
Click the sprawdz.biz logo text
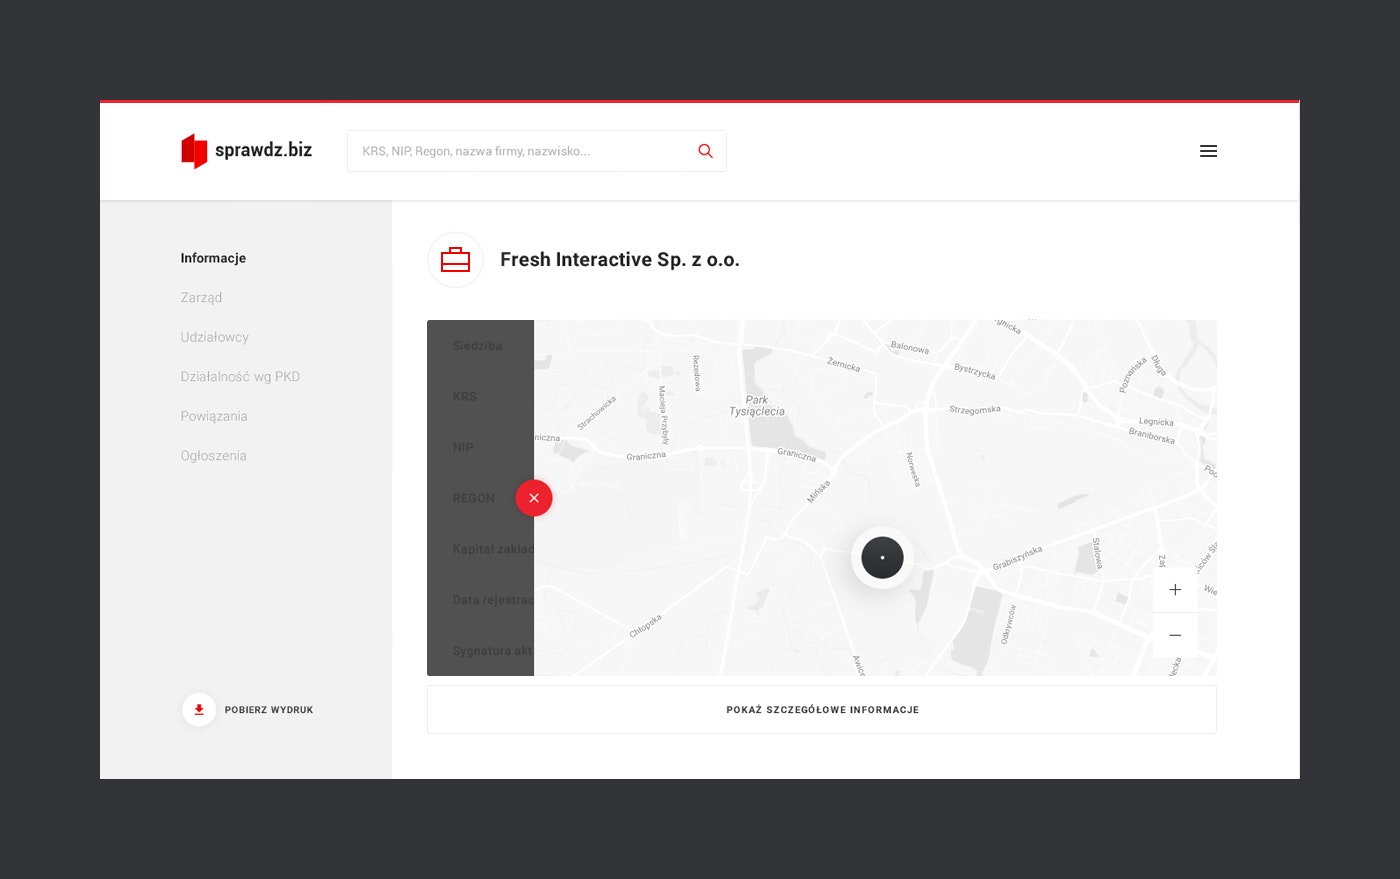tap(263, 150)
